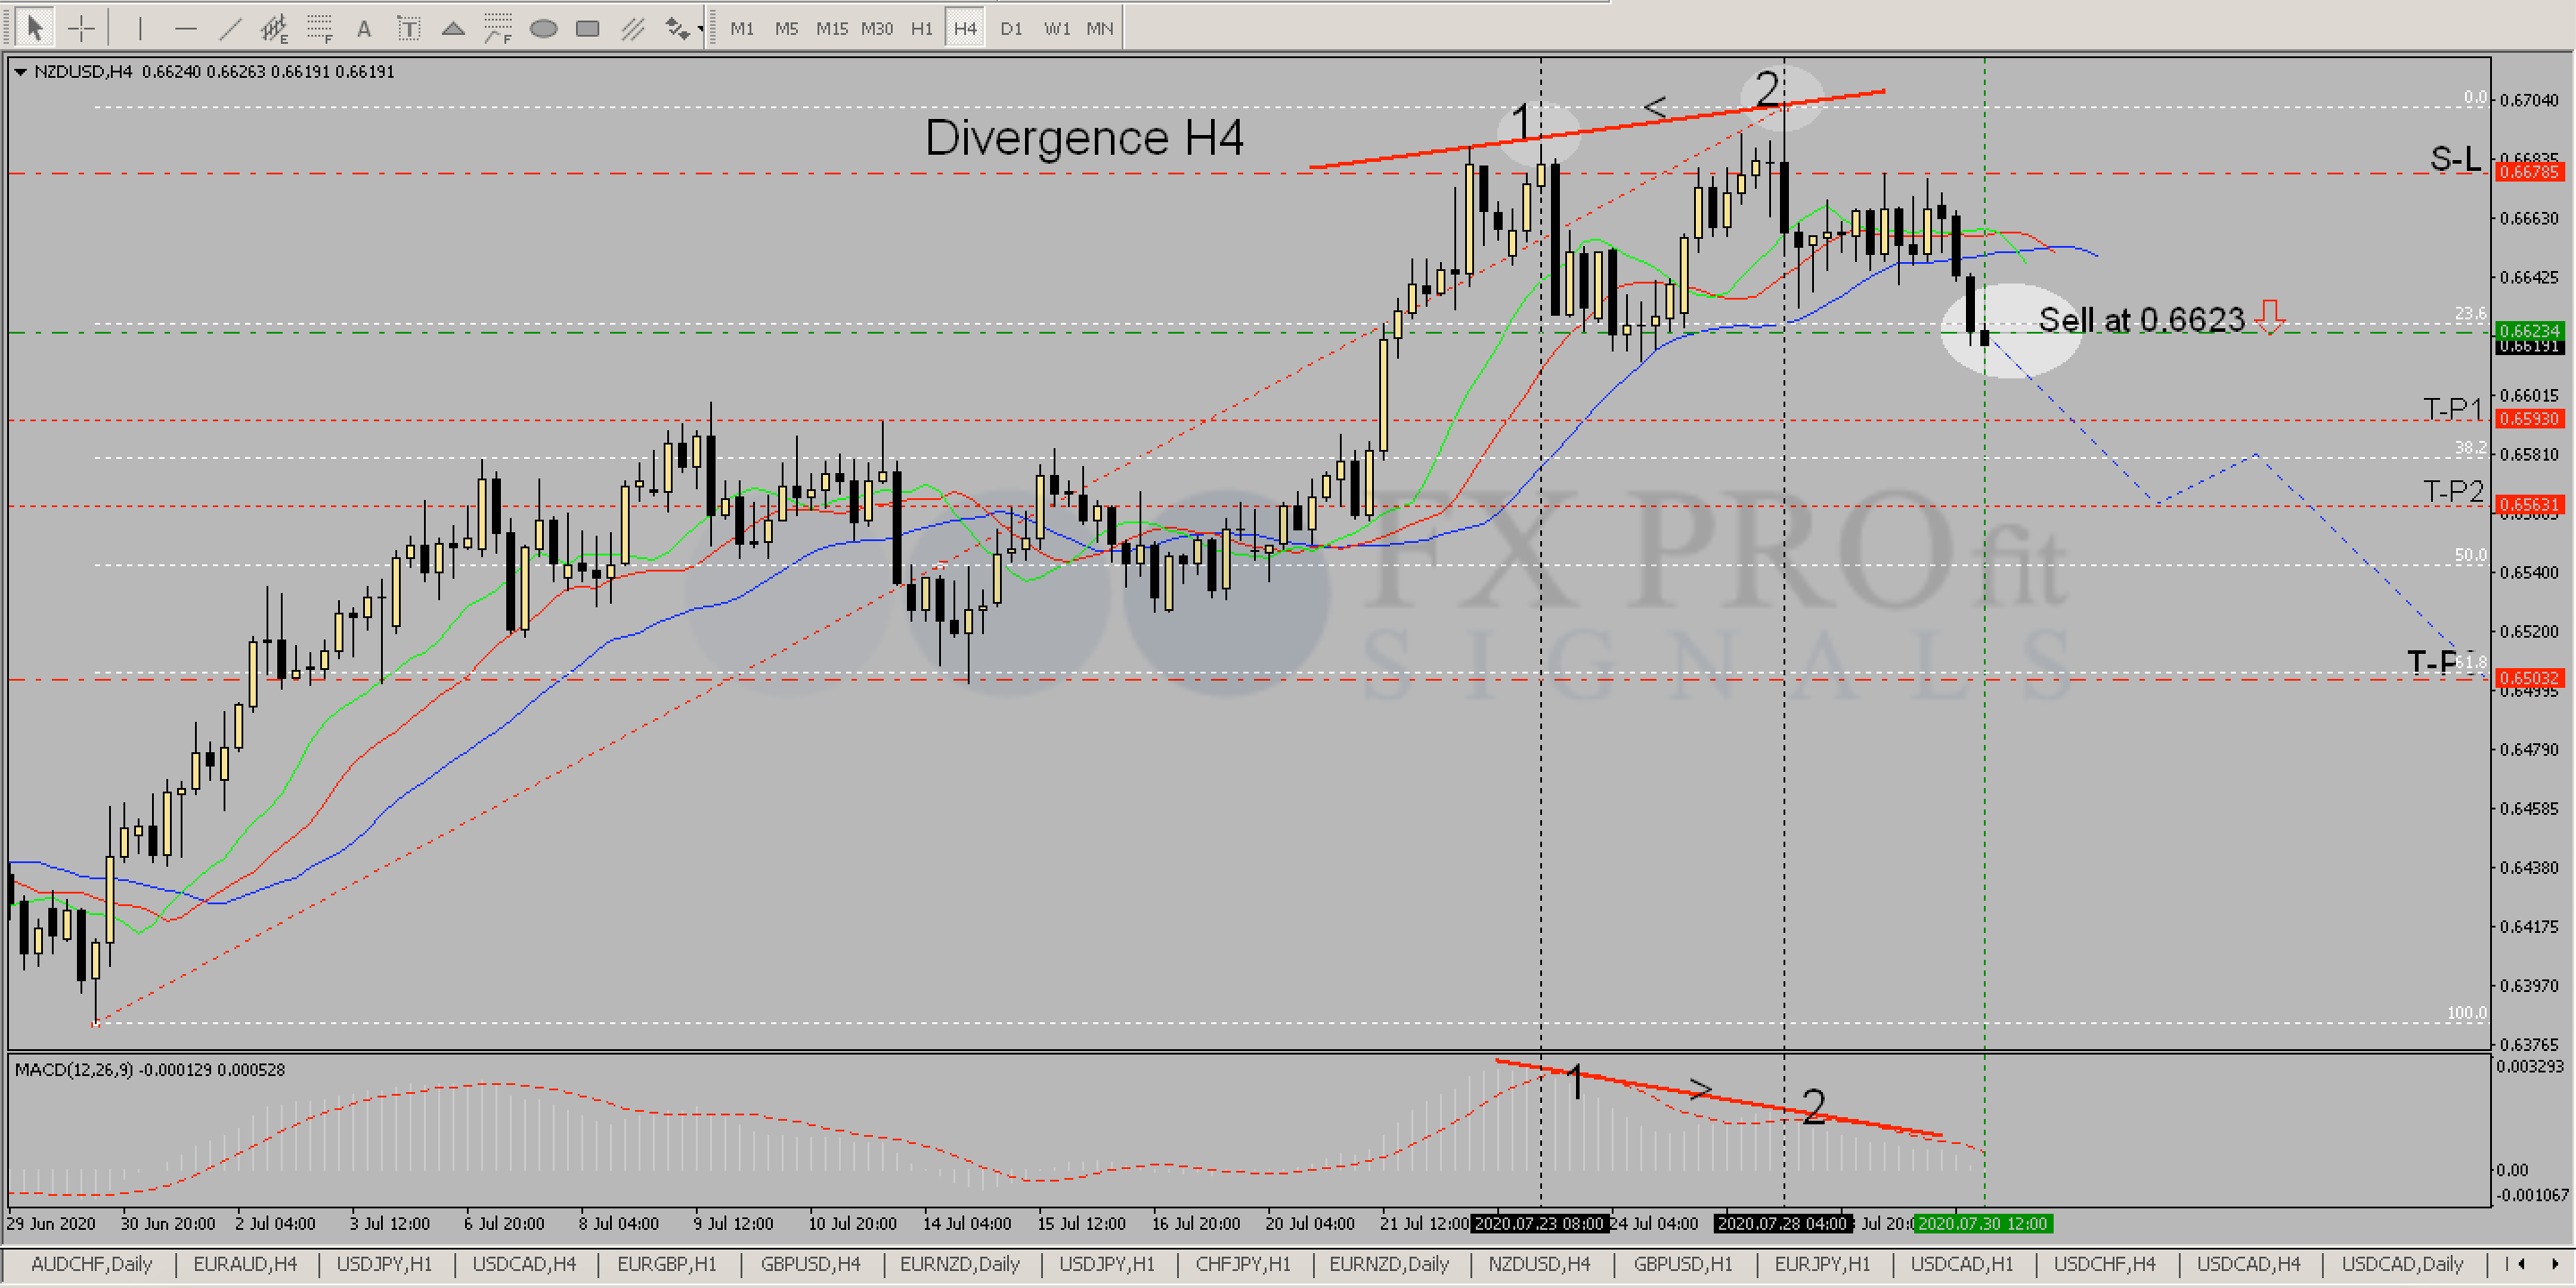Switch chart to D1 timeframe

(x=1011, y=28)
